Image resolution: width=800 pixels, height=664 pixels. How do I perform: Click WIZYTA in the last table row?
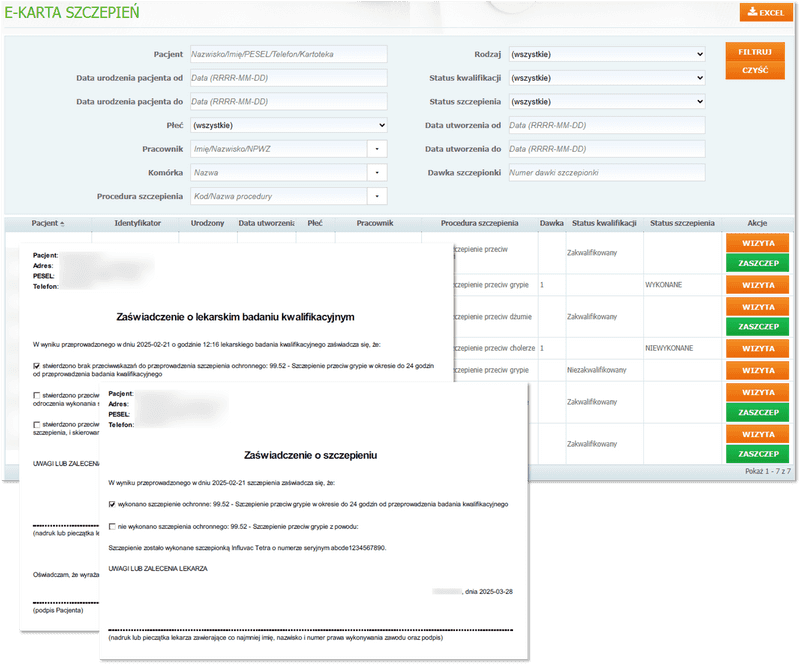point(758,434)
